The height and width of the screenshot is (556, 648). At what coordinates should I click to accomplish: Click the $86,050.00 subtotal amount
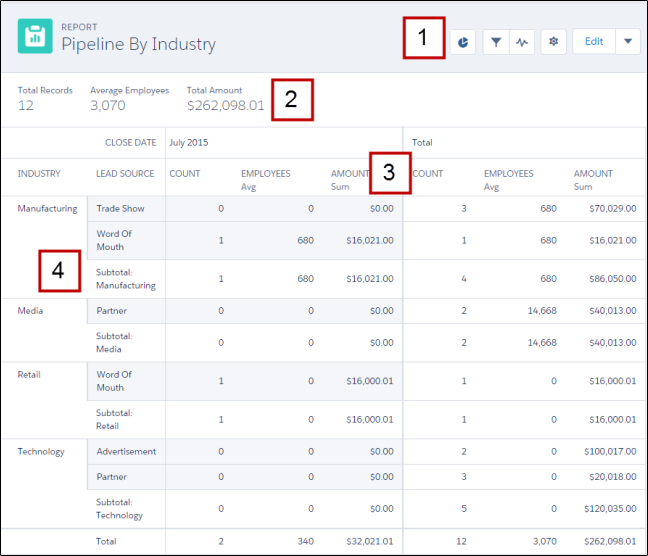(x=613, y=279)
